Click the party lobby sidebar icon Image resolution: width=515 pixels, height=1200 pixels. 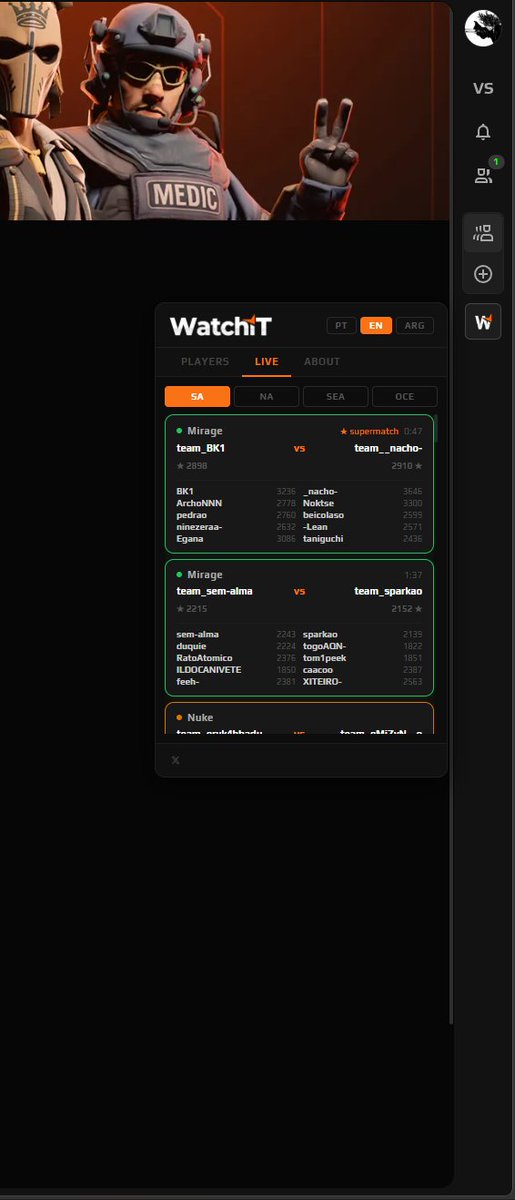483,233
